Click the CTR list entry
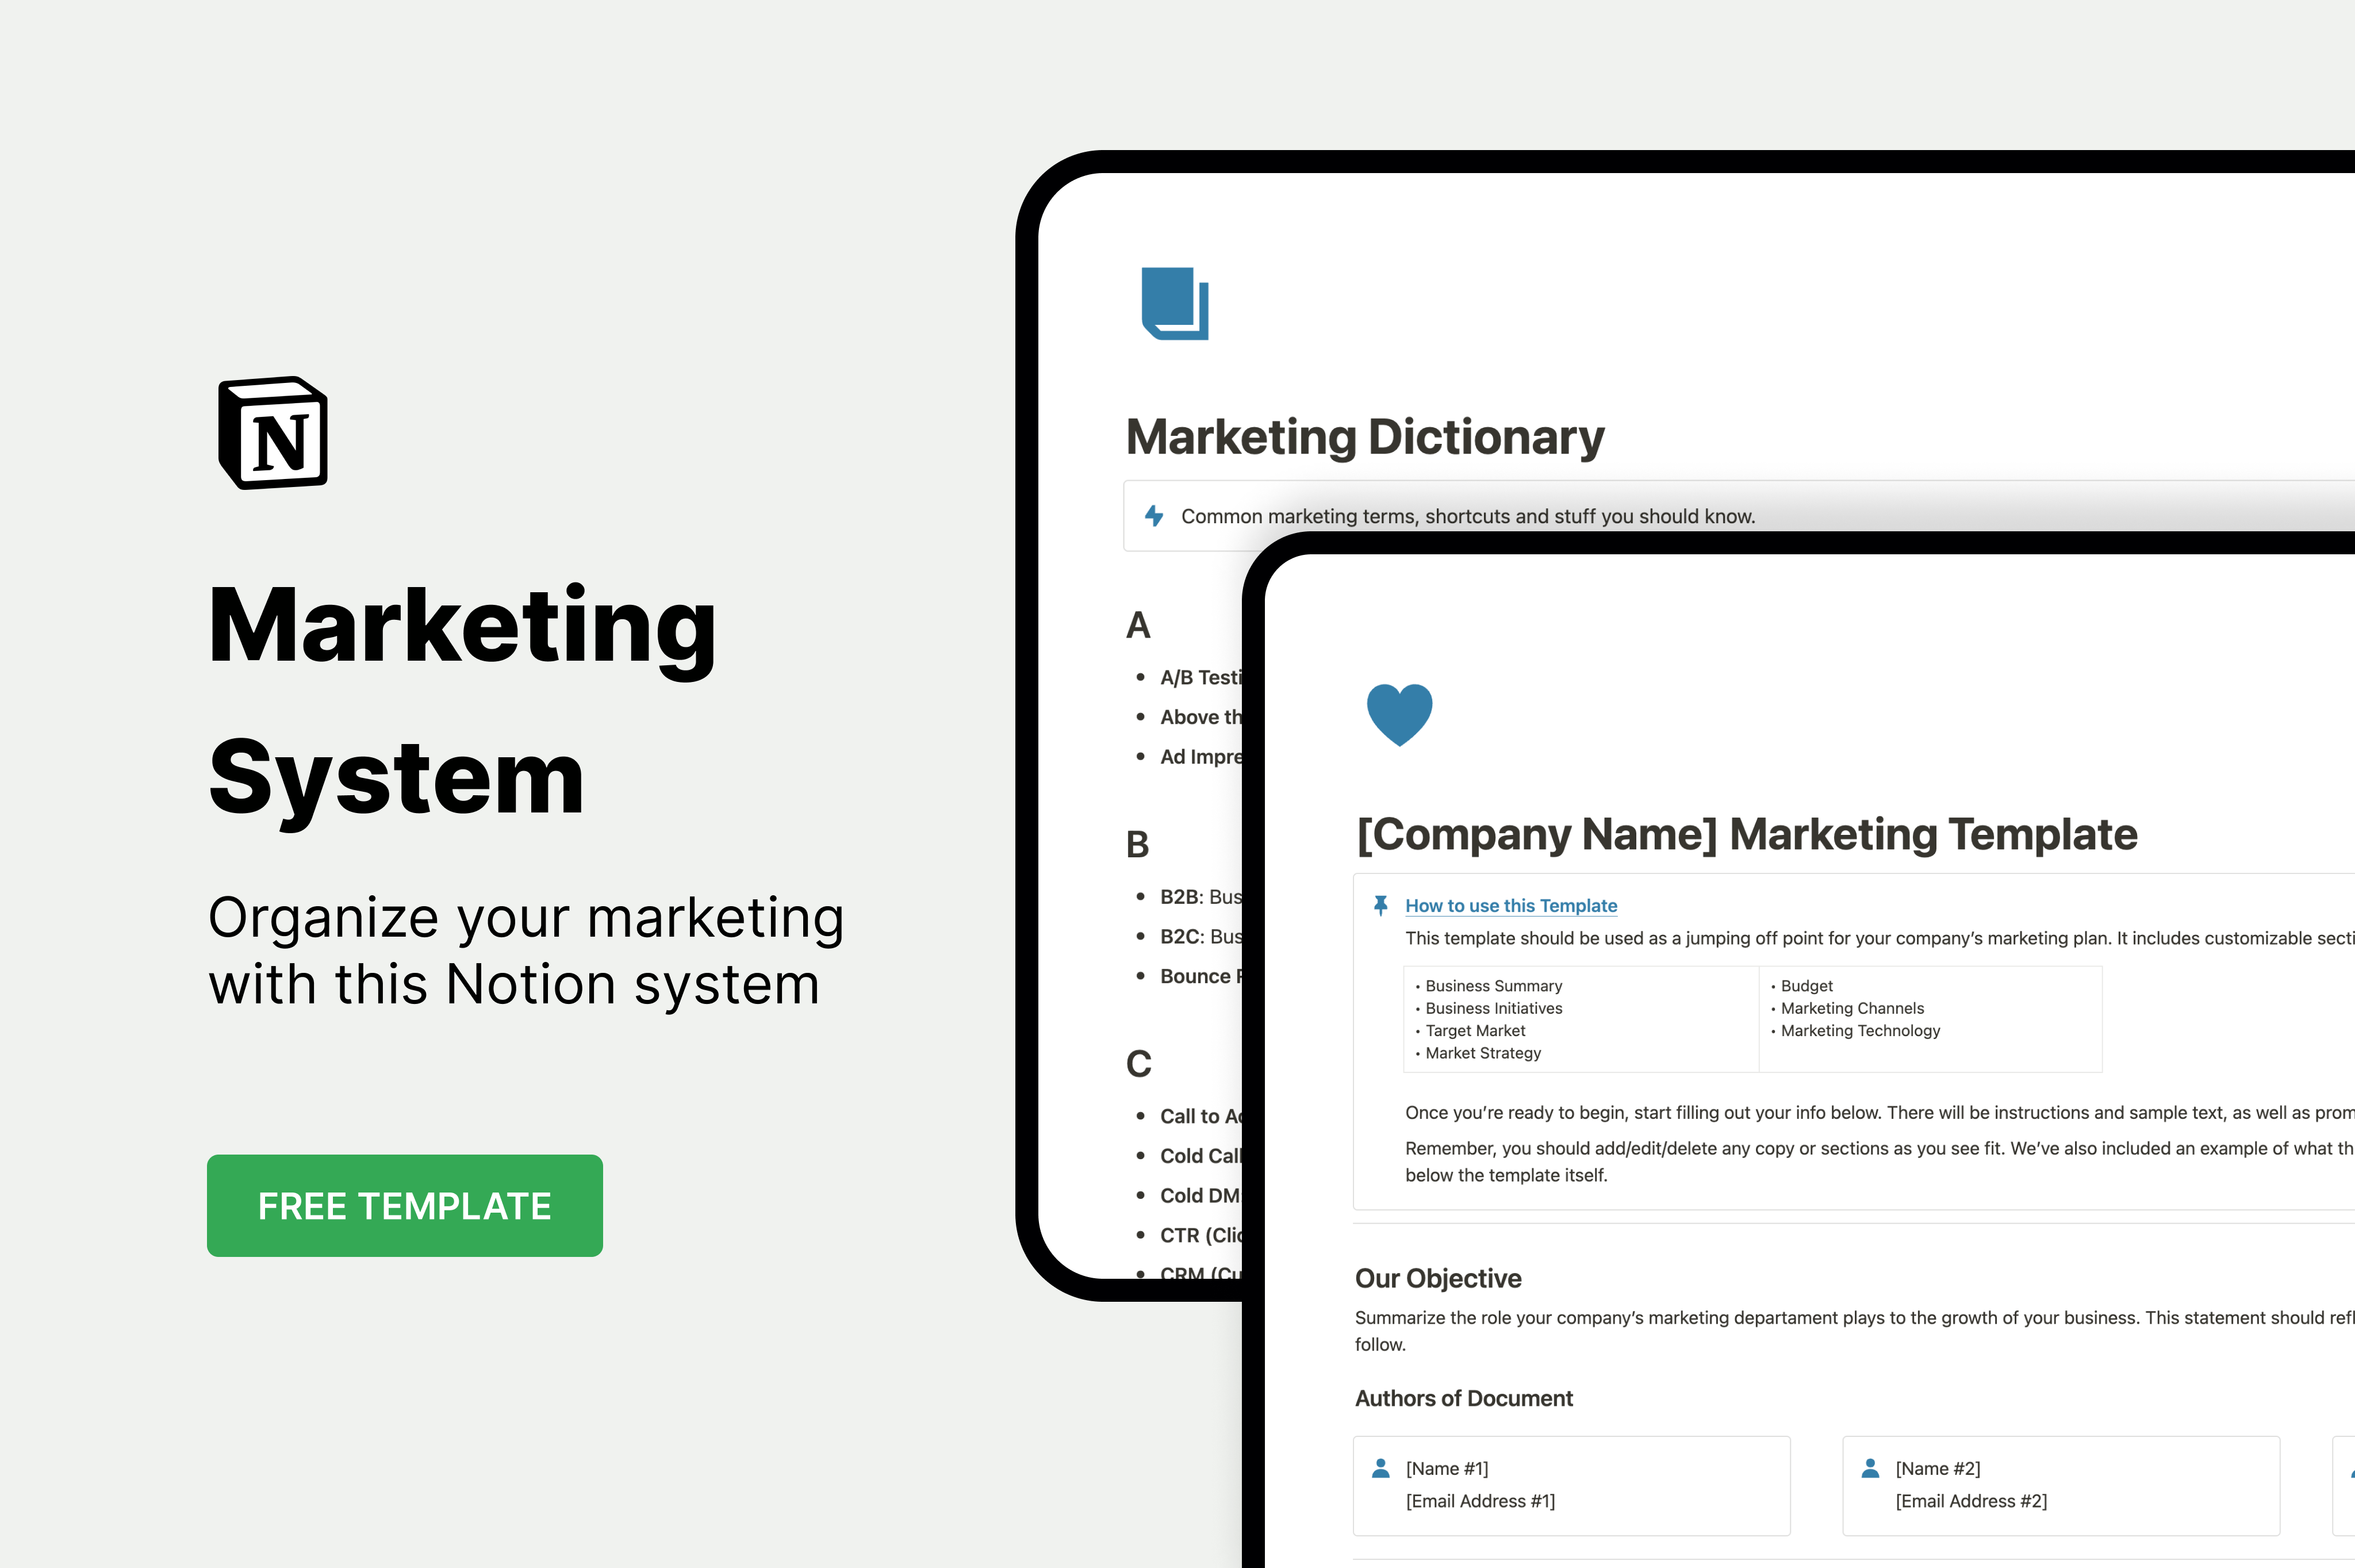This screenshot has height=1568, width=2355. click(x=1200, y=1235)
